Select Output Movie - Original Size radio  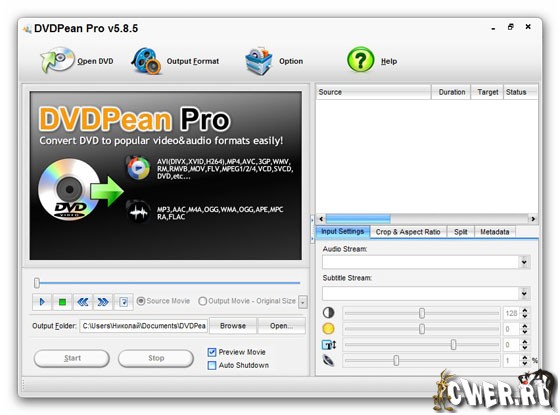coord(202,301)
